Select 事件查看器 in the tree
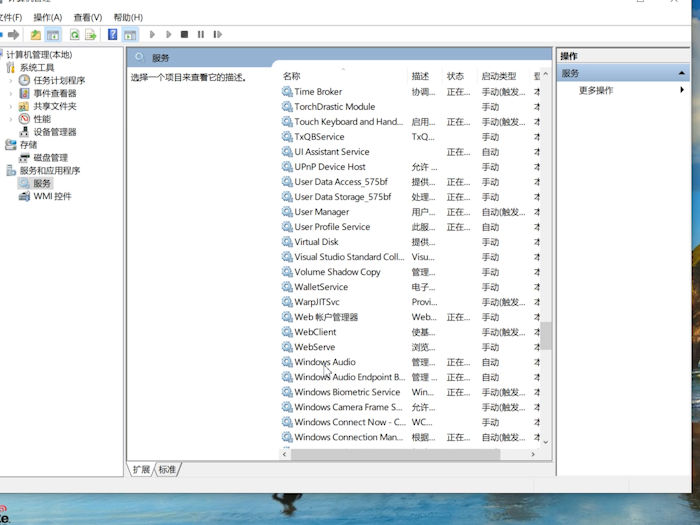 55,93
